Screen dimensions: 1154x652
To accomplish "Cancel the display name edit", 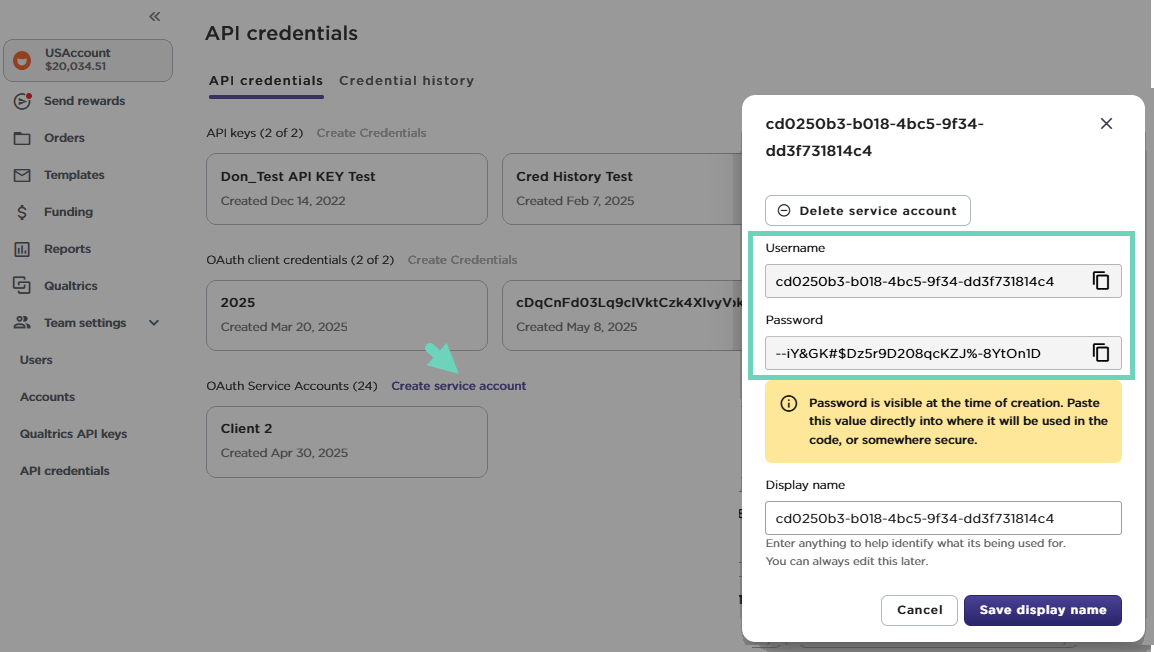I will coord(919,610).
